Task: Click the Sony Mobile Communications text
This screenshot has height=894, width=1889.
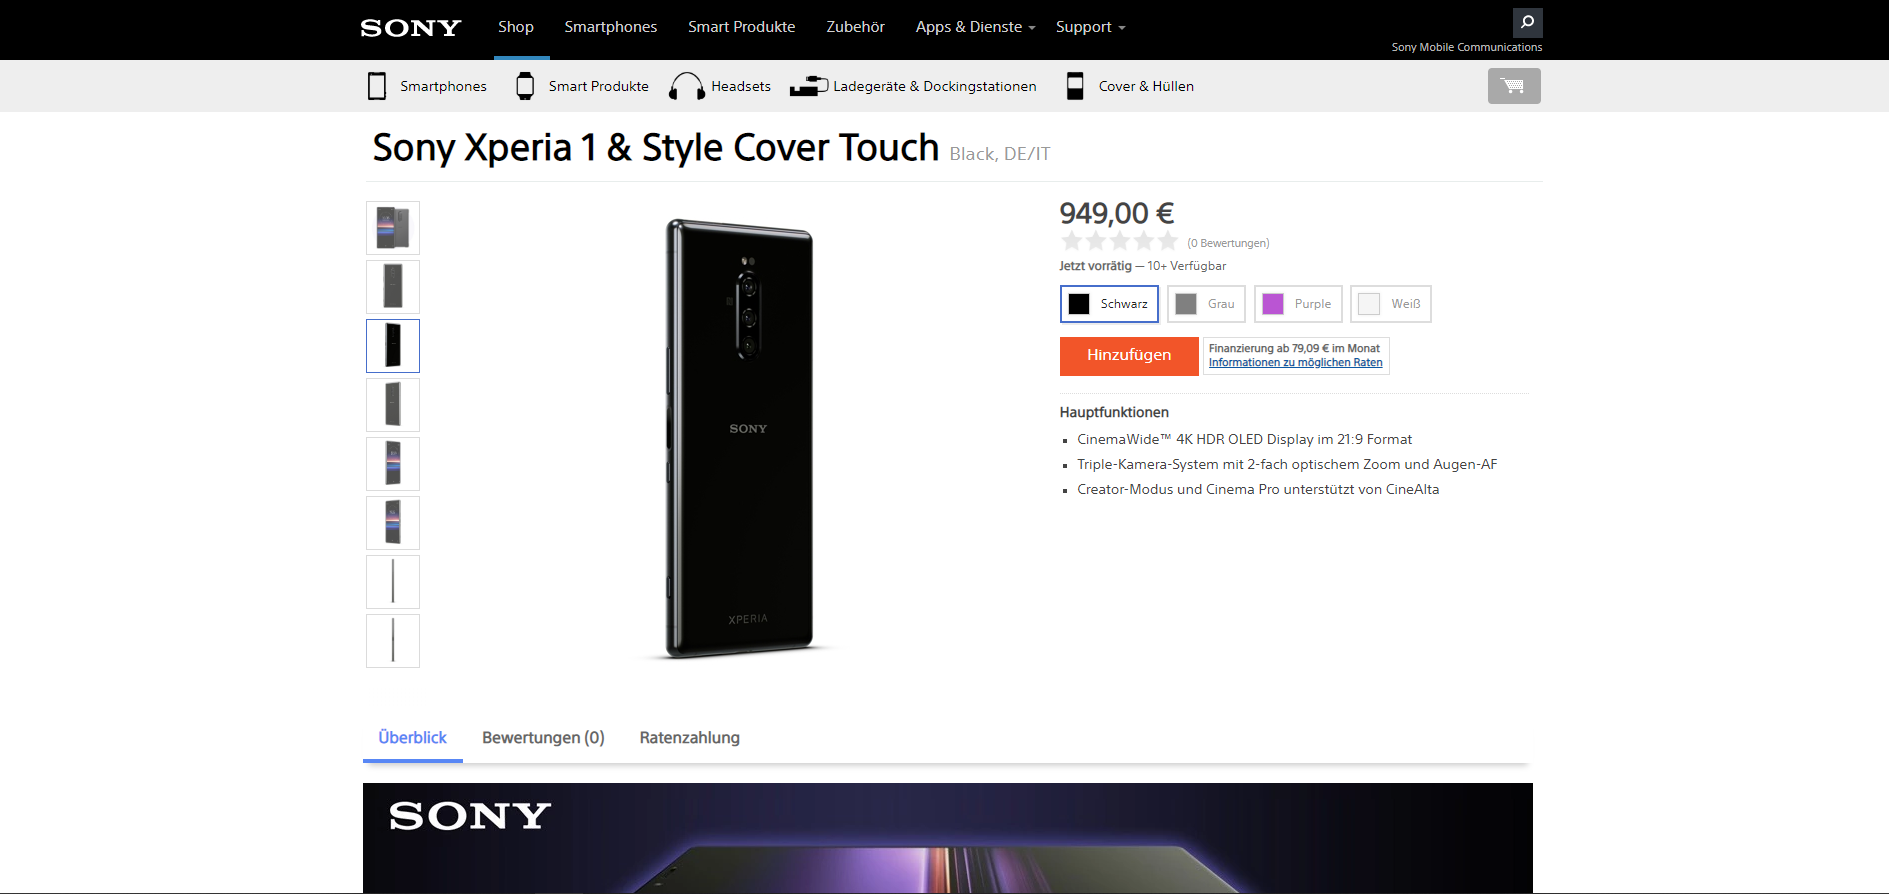Action: click(1467, 47)
